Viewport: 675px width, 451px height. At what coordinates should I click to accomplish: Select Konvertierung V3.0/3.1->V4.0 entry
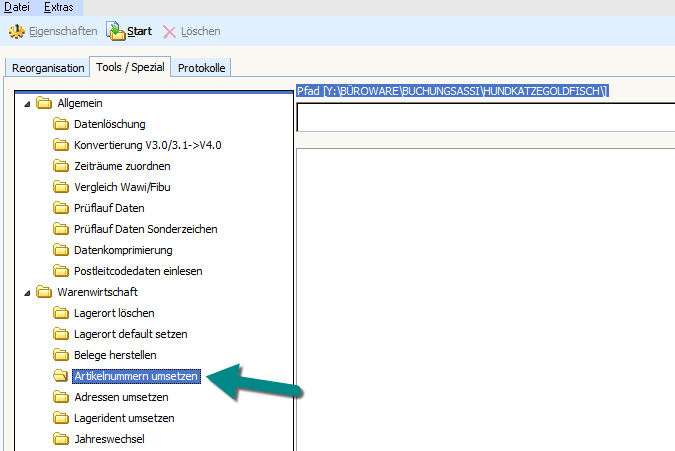point(147,145)
